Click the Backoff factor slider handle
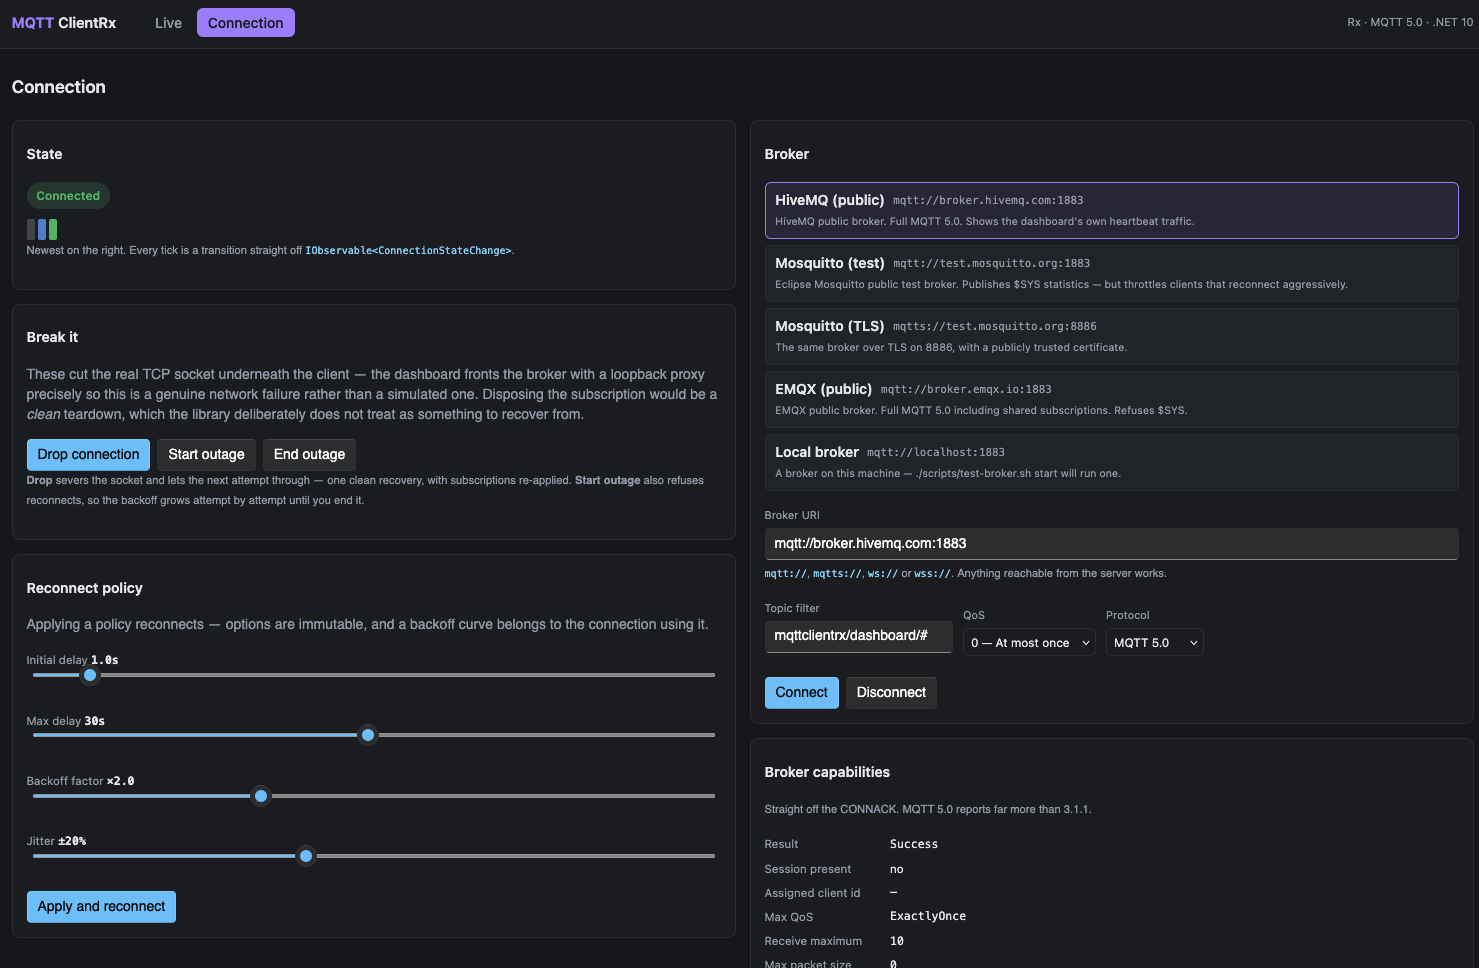Viewport: 1479px width, 968px height. pyautogui.click(x=261, y=796)
